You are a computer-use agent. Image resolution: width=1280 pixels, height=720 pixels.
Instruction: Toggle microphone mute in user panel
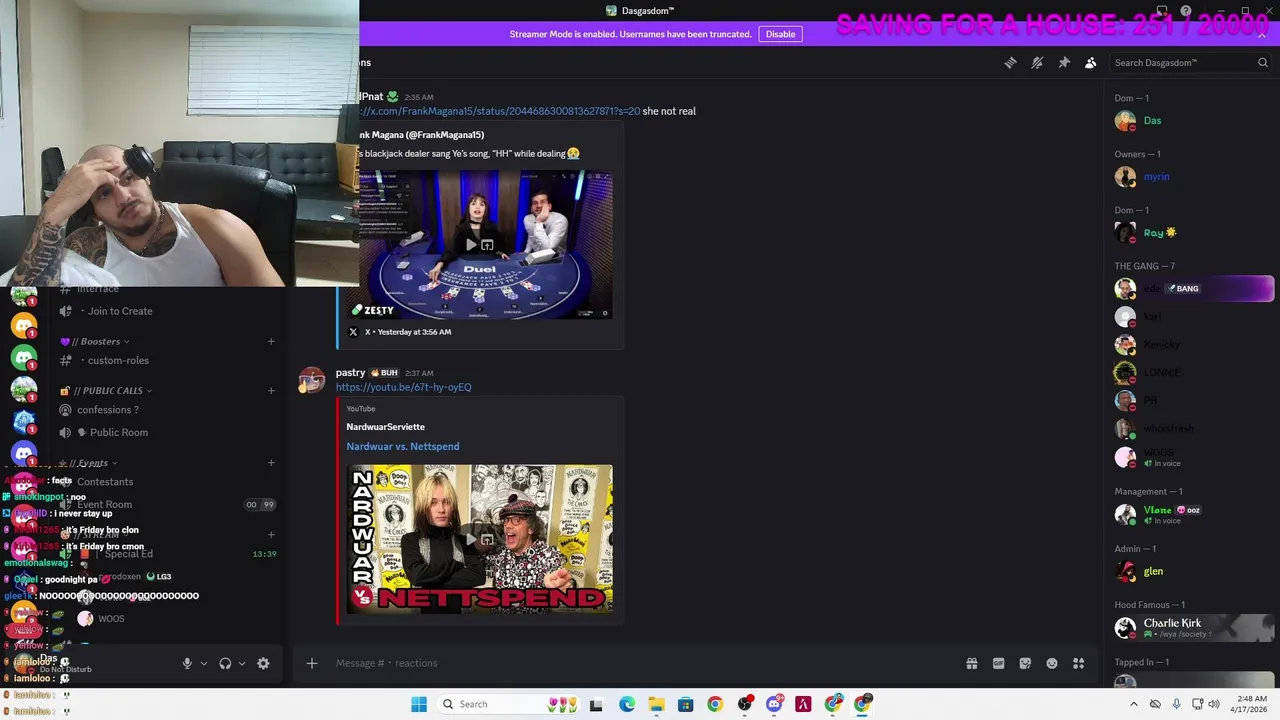tap(187, 663)
